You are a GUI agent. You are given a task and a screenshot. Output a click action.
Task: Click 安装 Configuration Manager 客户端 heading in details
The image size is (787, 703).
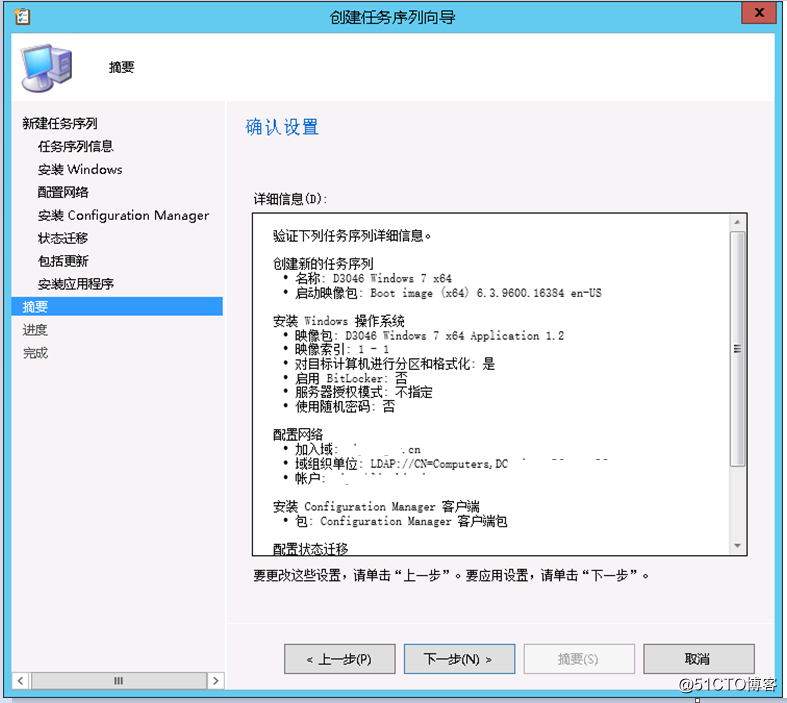376,507
